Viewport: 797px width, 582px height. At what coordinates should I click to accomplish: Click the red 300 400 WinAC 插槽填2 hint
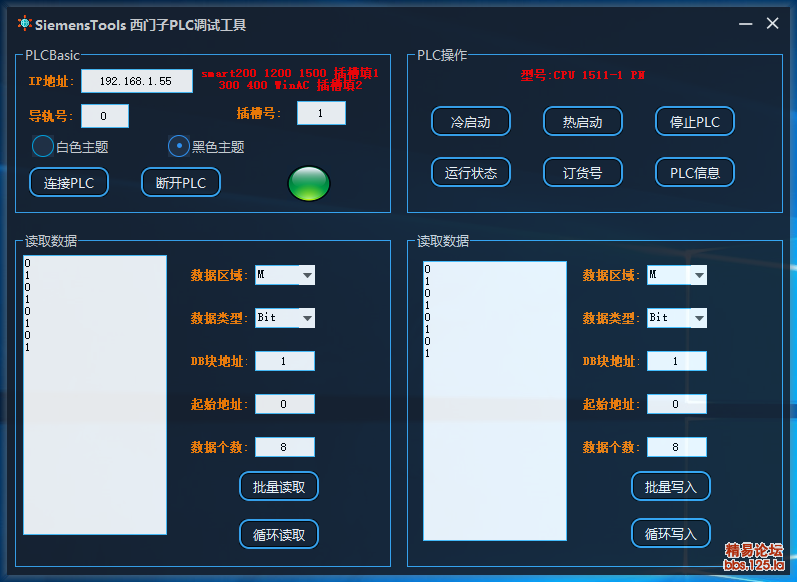coord(290,85)
